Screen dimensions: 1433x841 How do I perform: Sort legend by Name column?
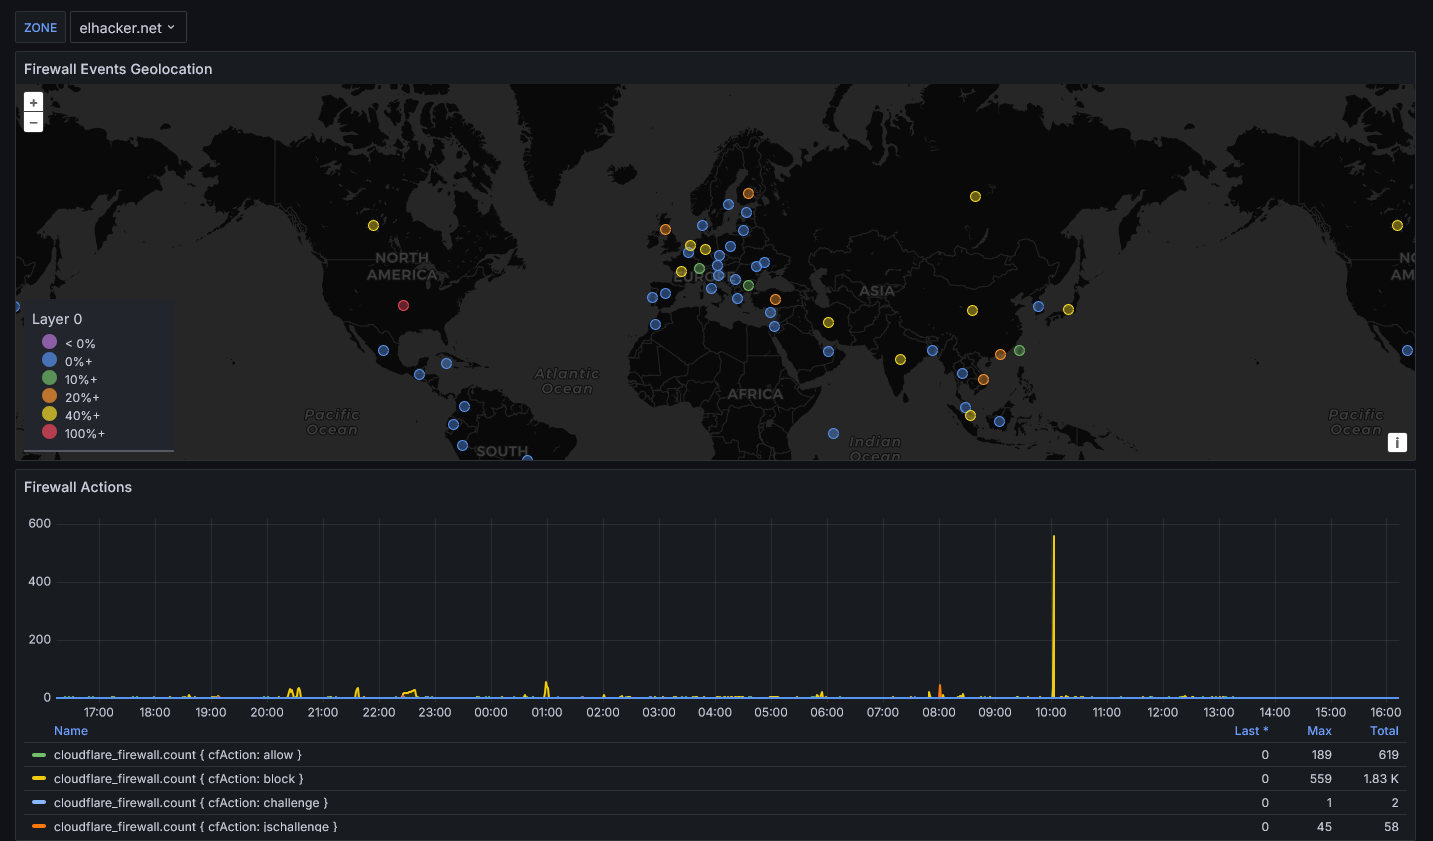[x=71, y=731]
